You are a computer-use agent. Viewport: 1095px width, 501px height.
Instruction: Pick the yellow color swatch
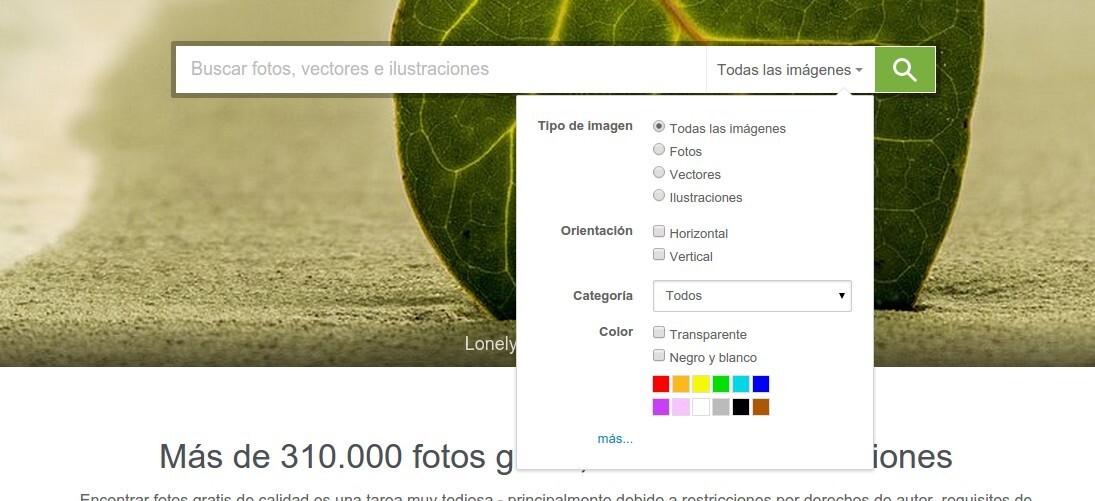tap(701, 384)
